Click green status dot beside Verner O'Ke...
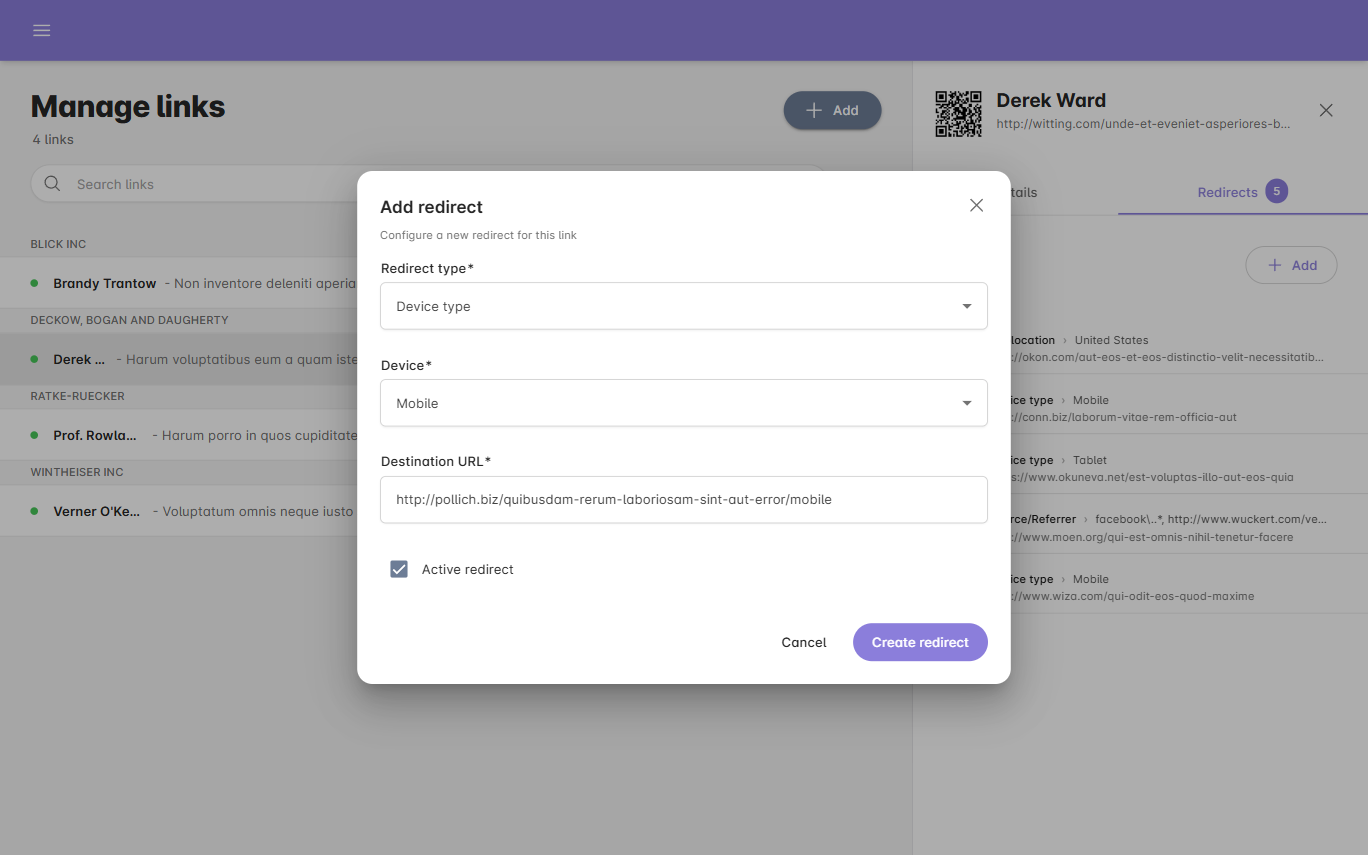The height and width of the screenshot is (855, 1368). [x=34, y=511]
